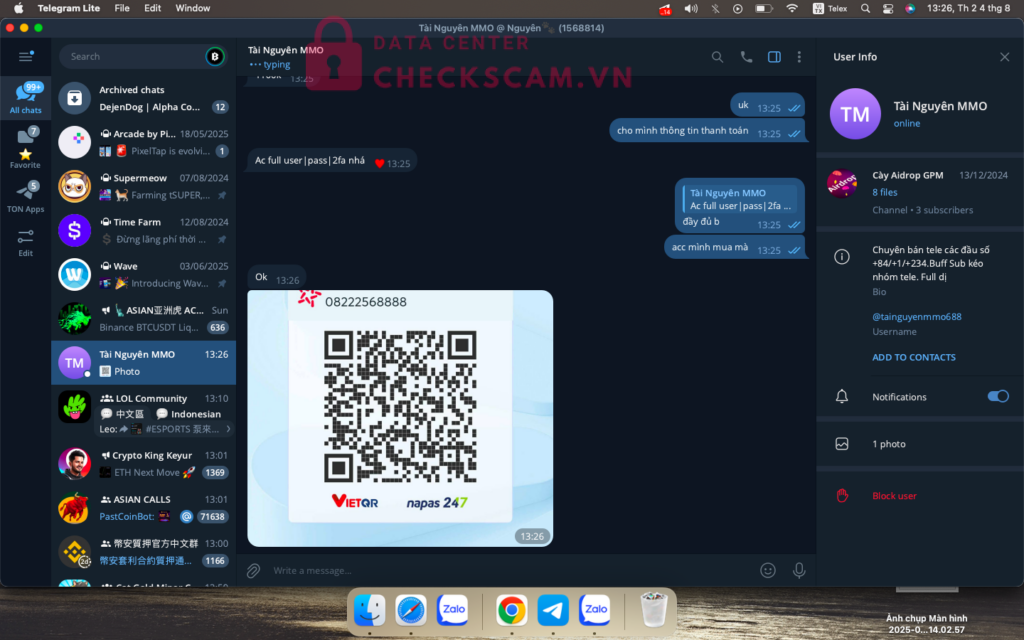Open the Time Farm chat
The height and width of the screenshot is (640, 1024).
coord(144,231)
